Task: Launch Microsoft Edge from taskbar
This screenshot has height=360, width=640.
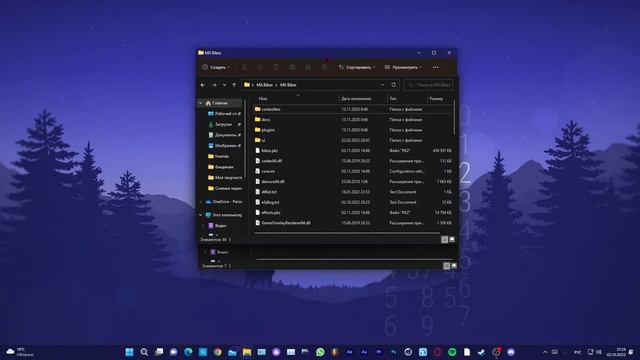Action: click(188, 352)
